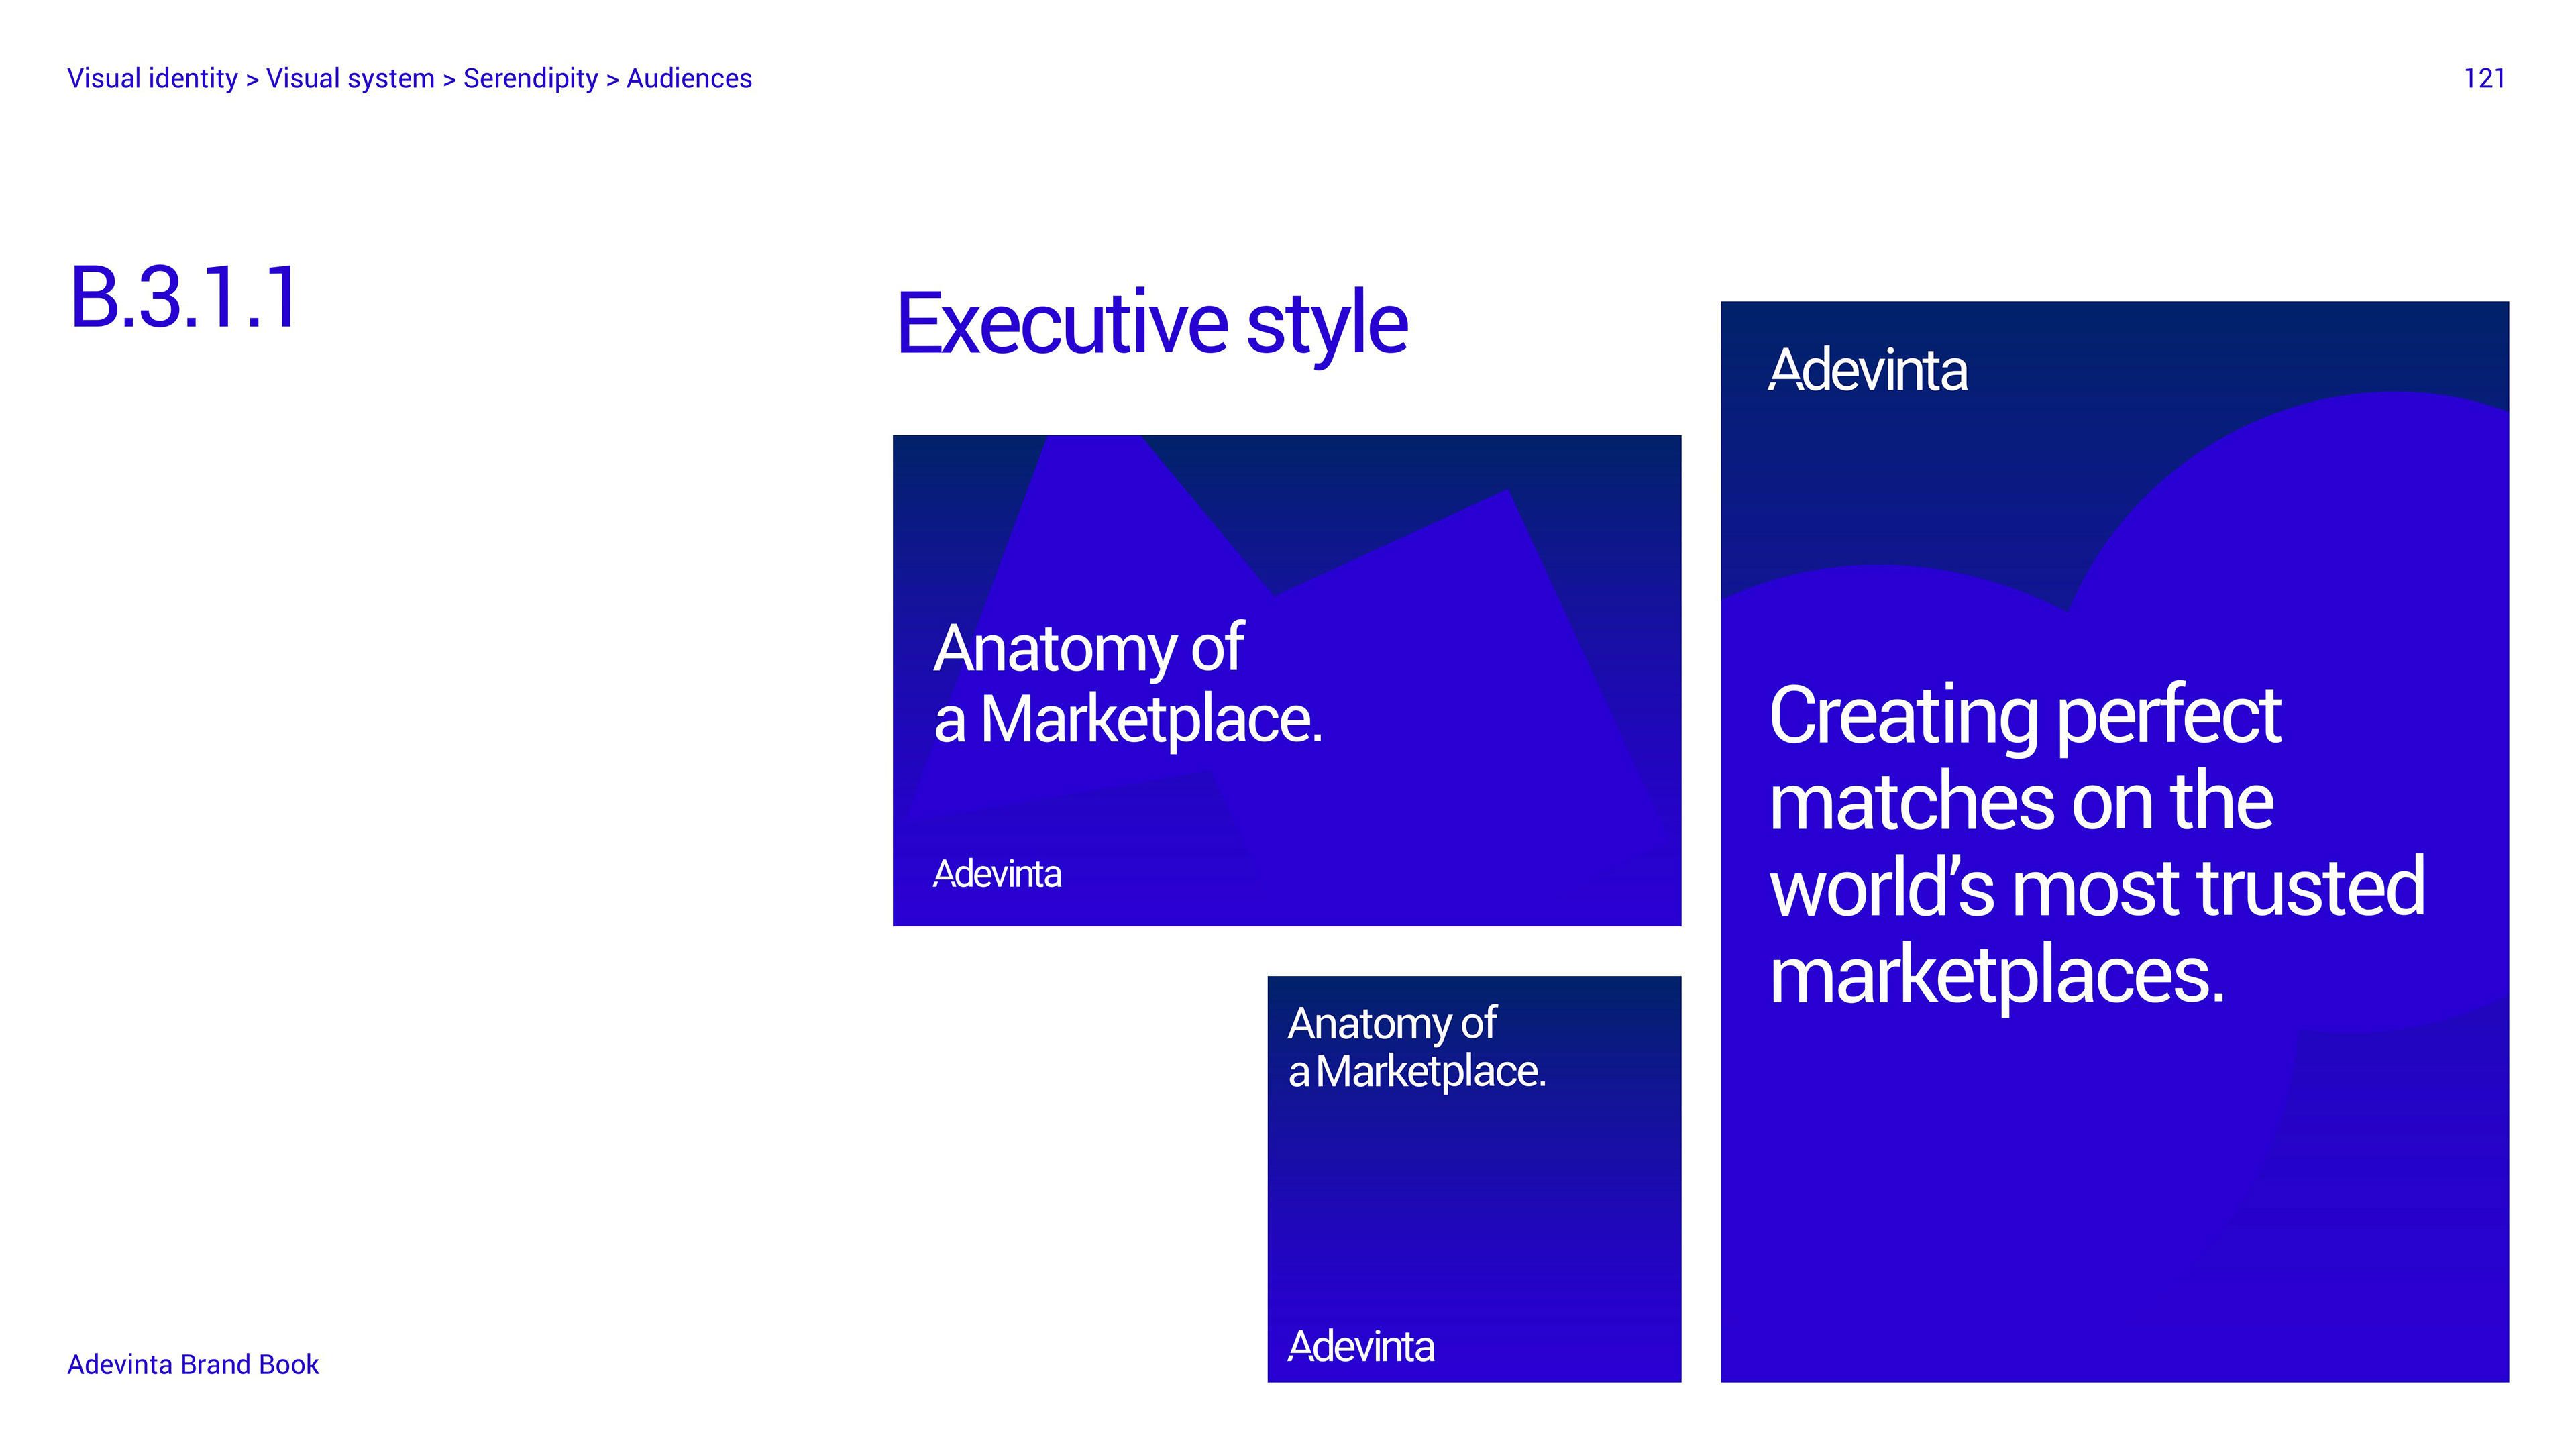
Task: Click the breadcrumb arrow before 'Serendipity'
Action: click(x=449, y=80)
